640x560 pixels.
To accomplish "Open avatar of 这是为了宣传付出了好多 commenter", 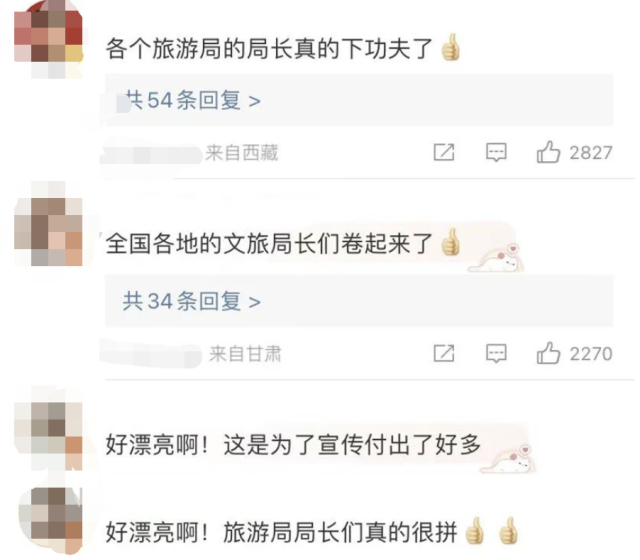I will click(x=49, y=436).
